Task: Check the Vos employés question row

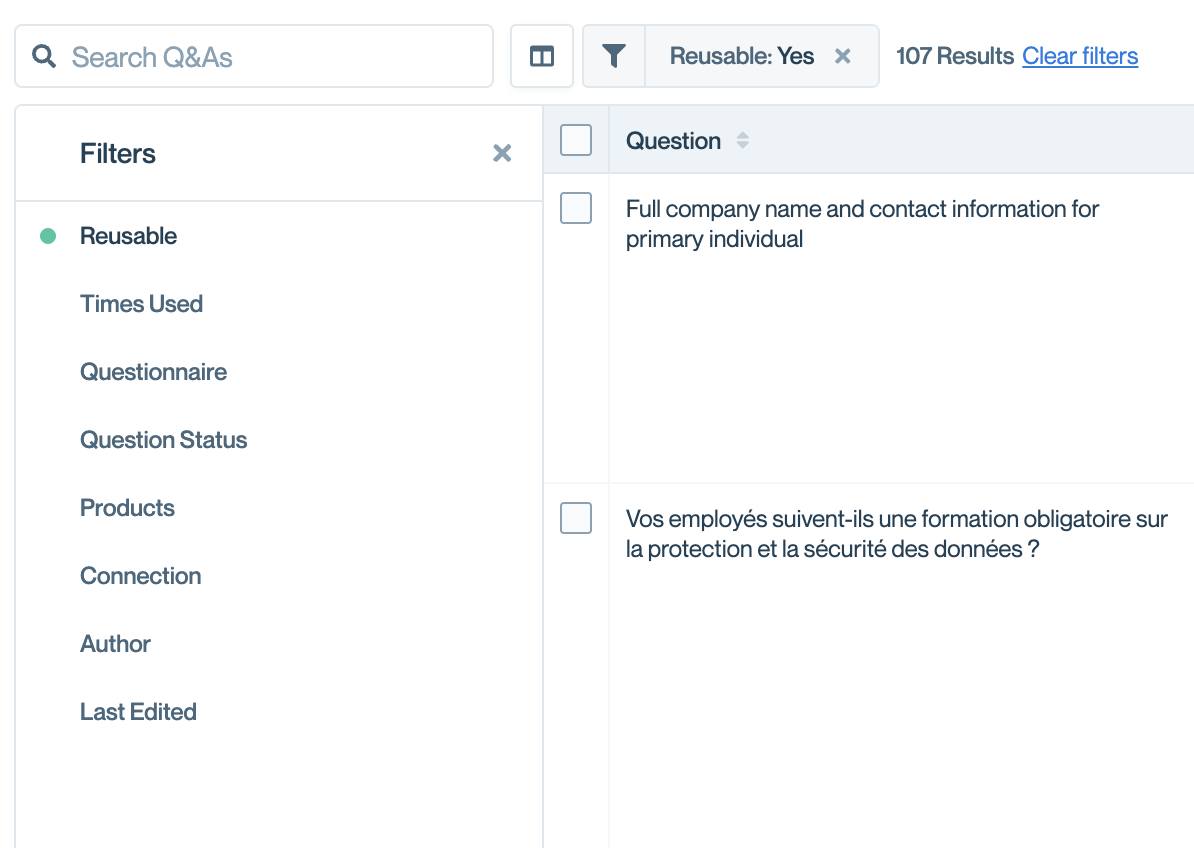Action: tap(576, 518)
